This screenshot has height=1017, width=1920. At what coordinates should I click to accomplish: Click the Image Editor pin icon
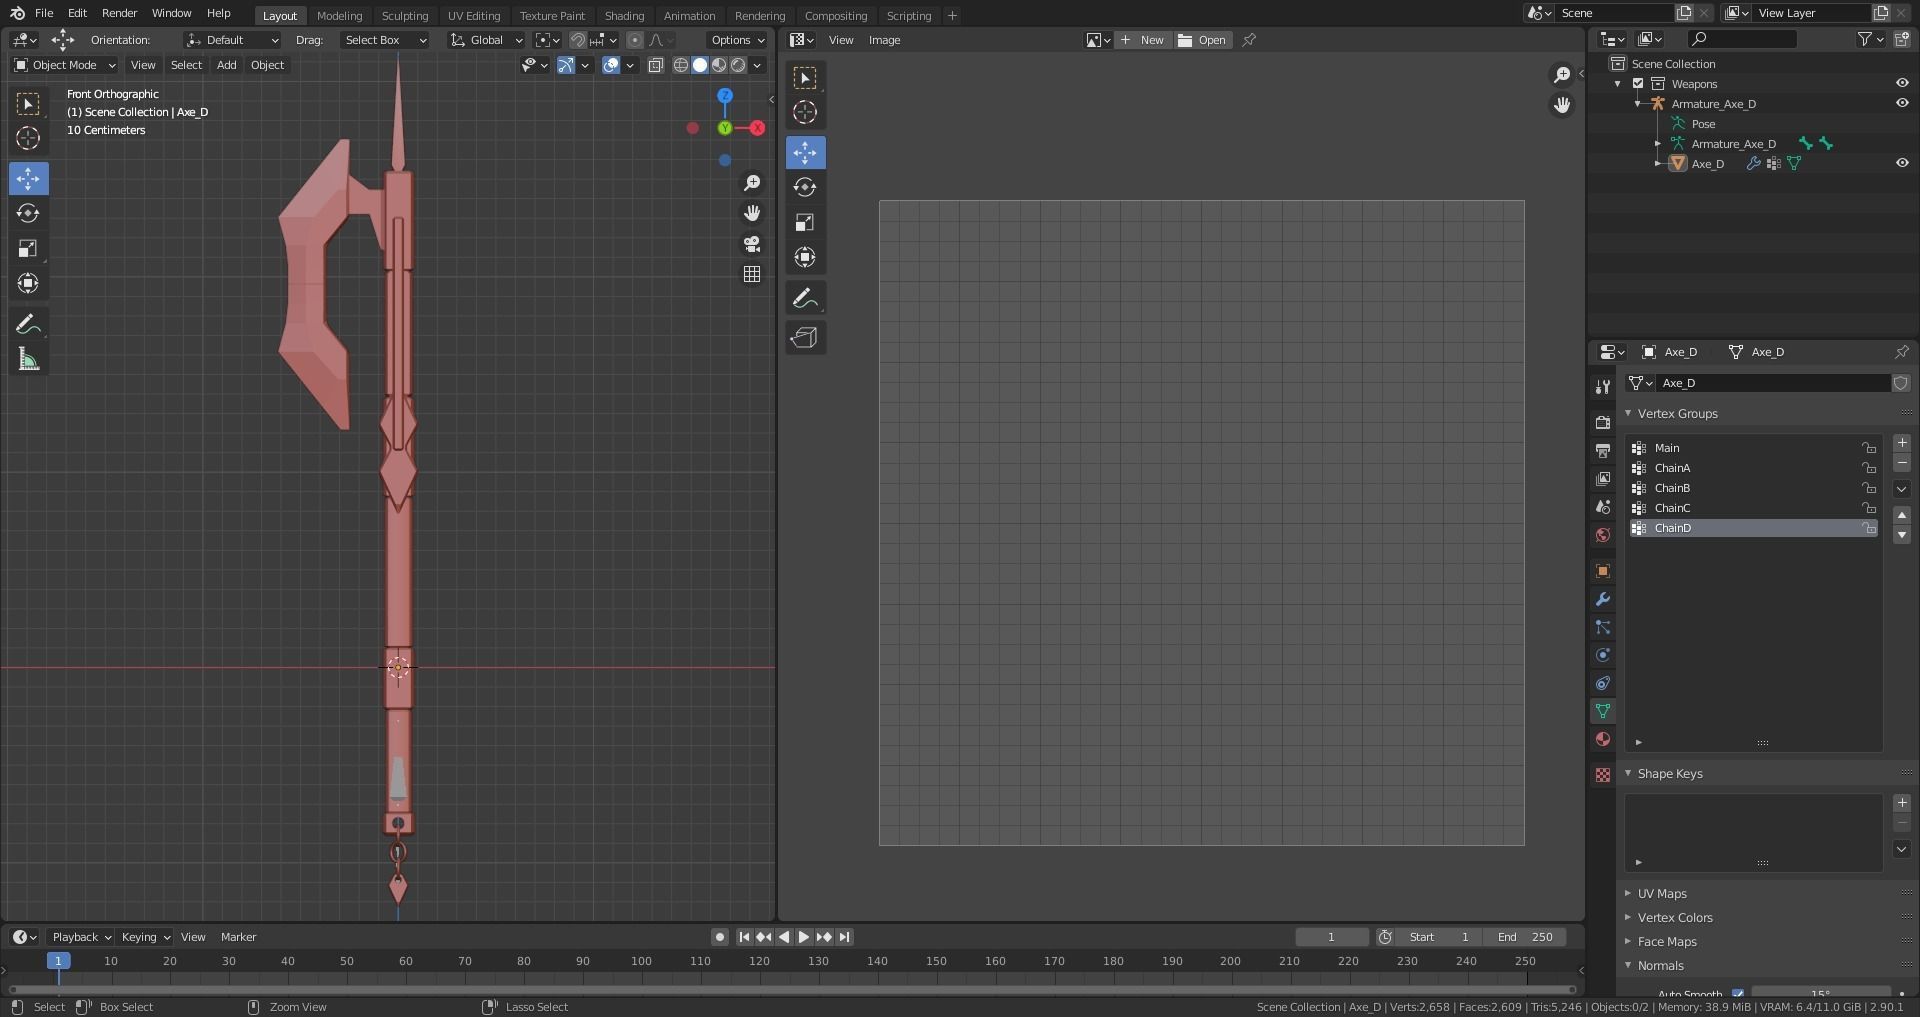(1249, 40)
